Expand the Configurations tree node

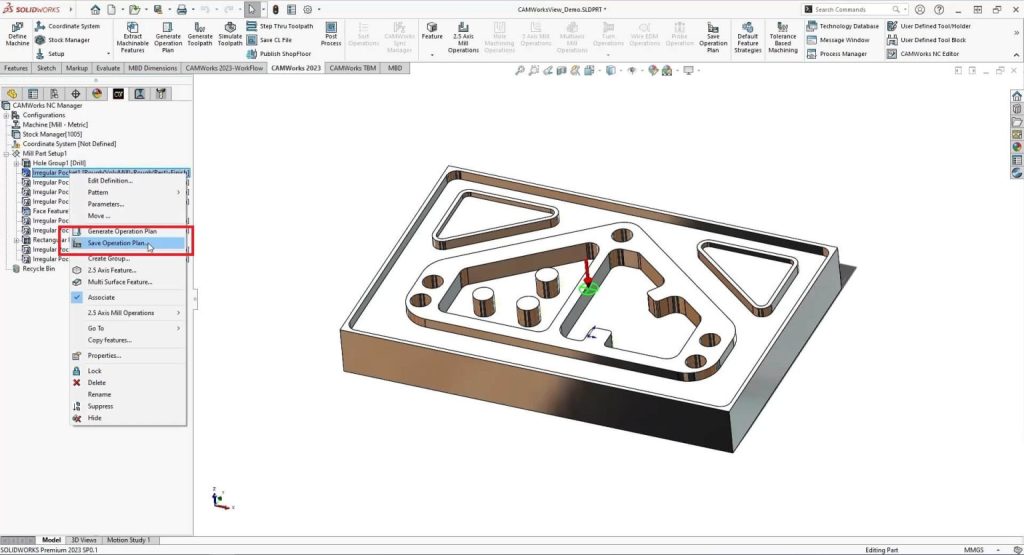pos(7,115)
